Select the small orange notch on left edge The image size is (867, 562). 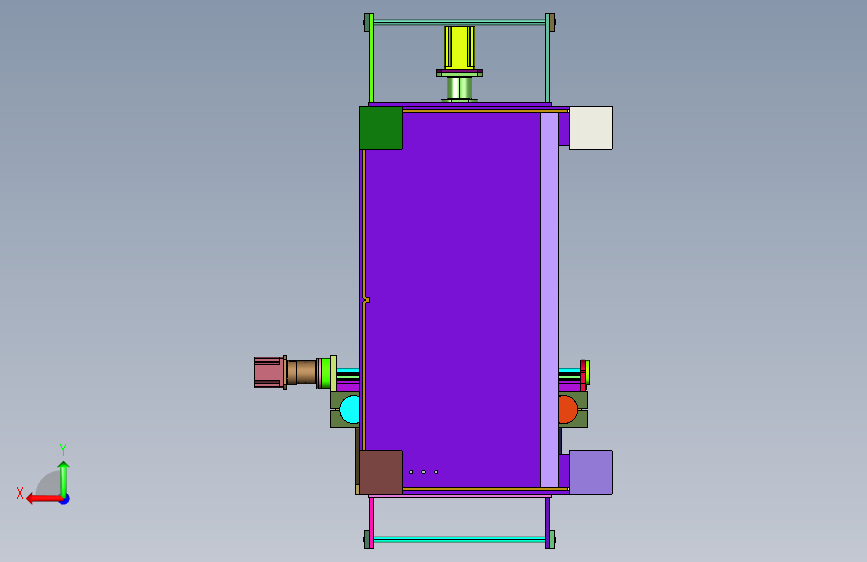(x=366, y=300)
